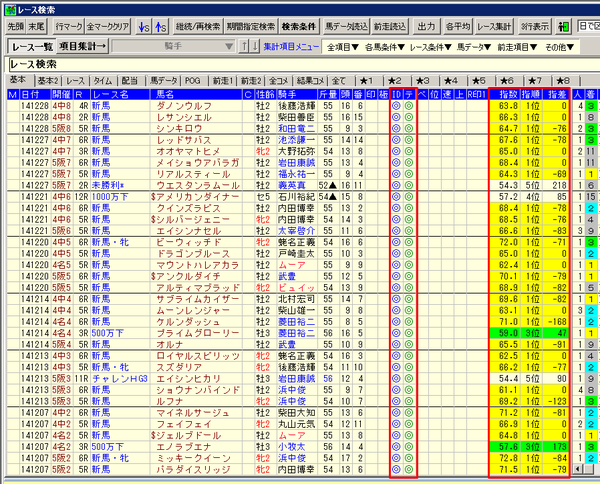Click ID circle icon for ミッキークイーン row

pos(396,458)
